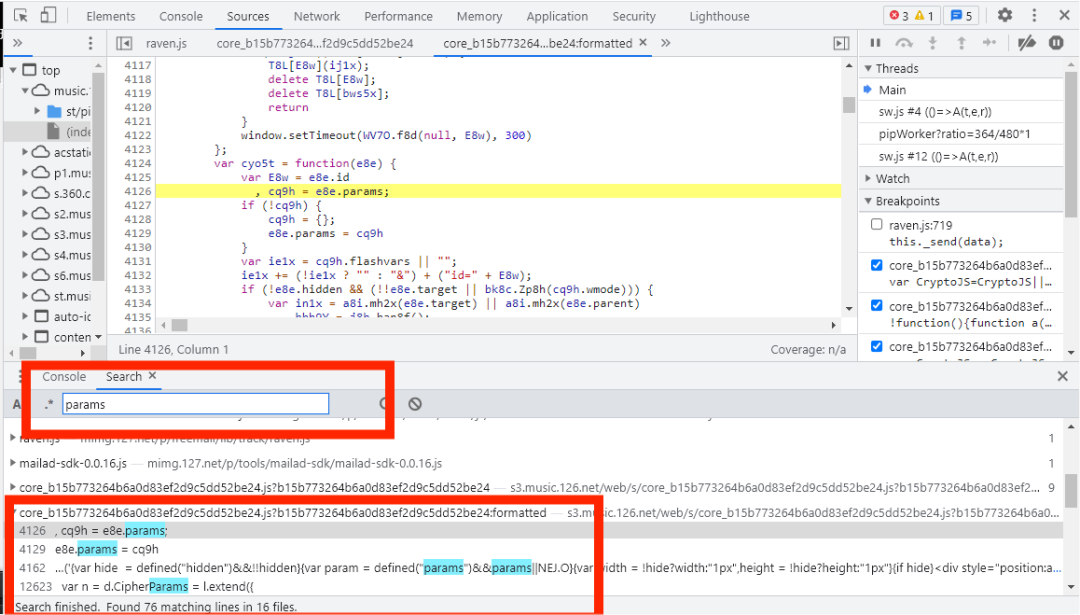
Task: Collapse the top frame tree node
Action: 13,70
